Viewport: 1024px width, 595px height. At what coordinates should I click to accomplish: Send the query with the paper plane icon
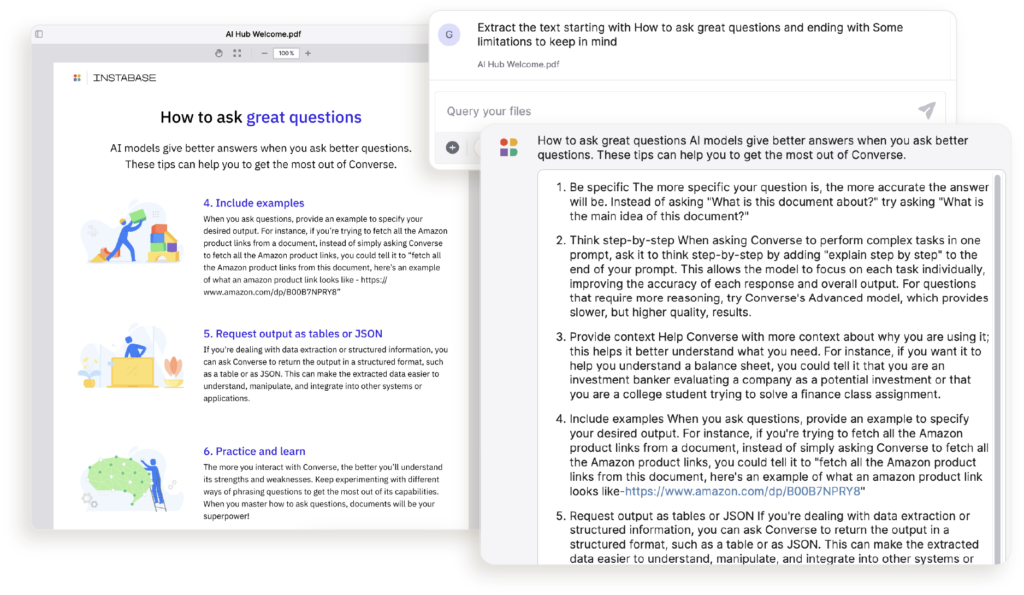[927, 110]
